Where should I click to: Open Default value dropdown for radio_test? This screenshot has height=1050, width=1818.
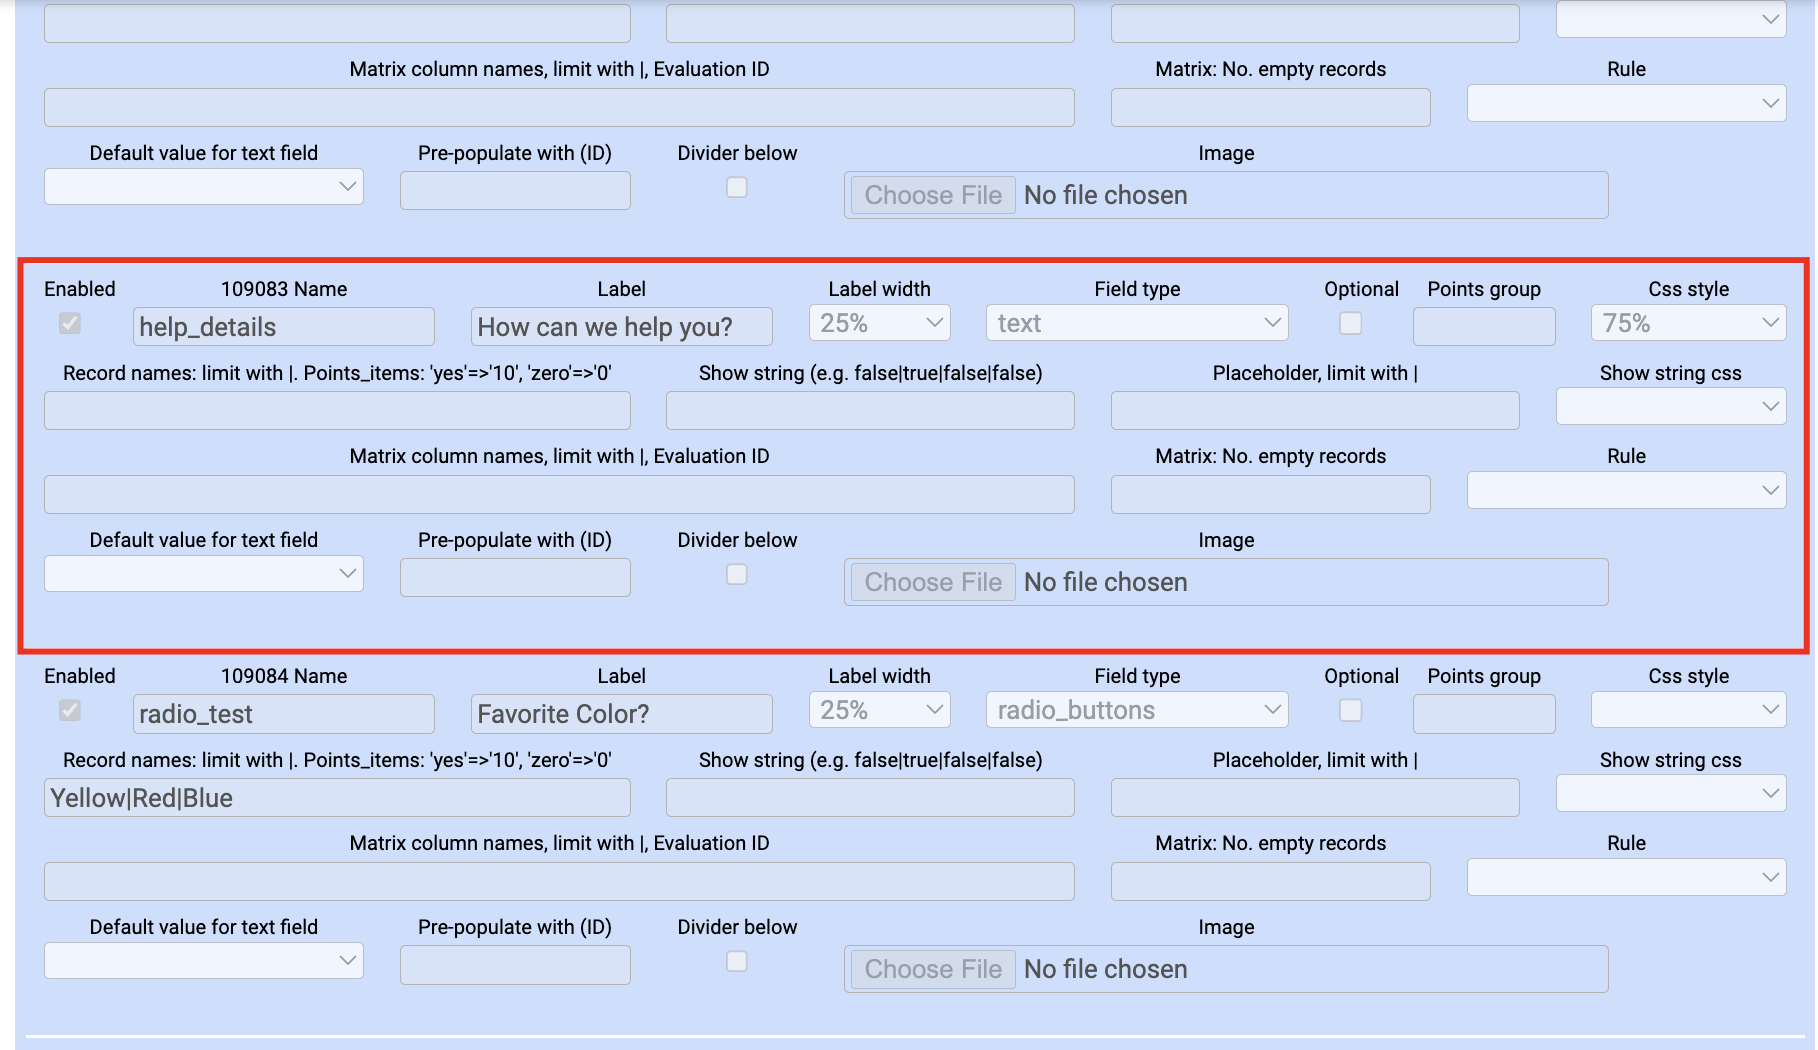[203, 961]
